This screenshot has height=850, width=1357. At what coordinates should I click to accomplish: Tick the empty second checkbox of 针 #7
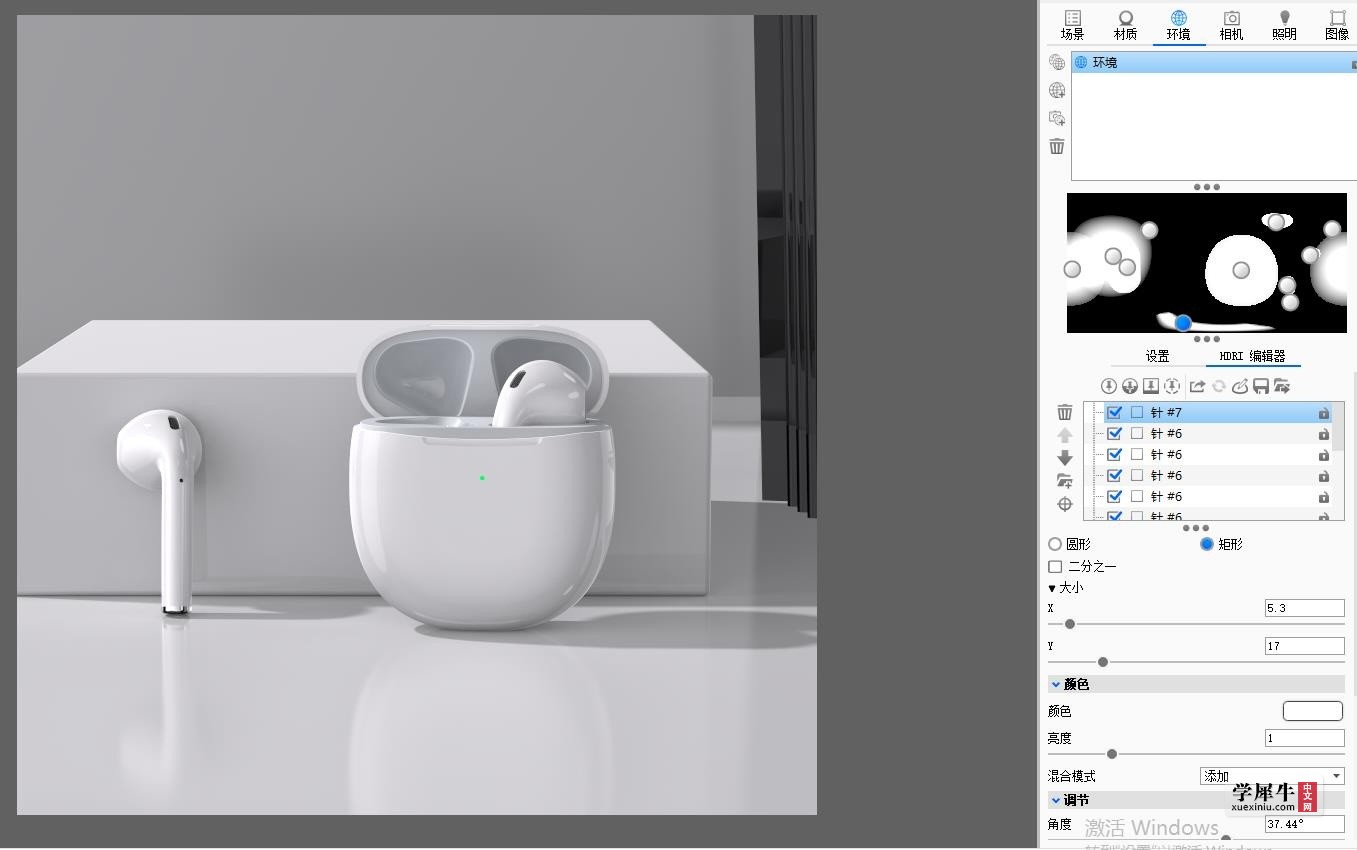click(x=1137, y=412)
